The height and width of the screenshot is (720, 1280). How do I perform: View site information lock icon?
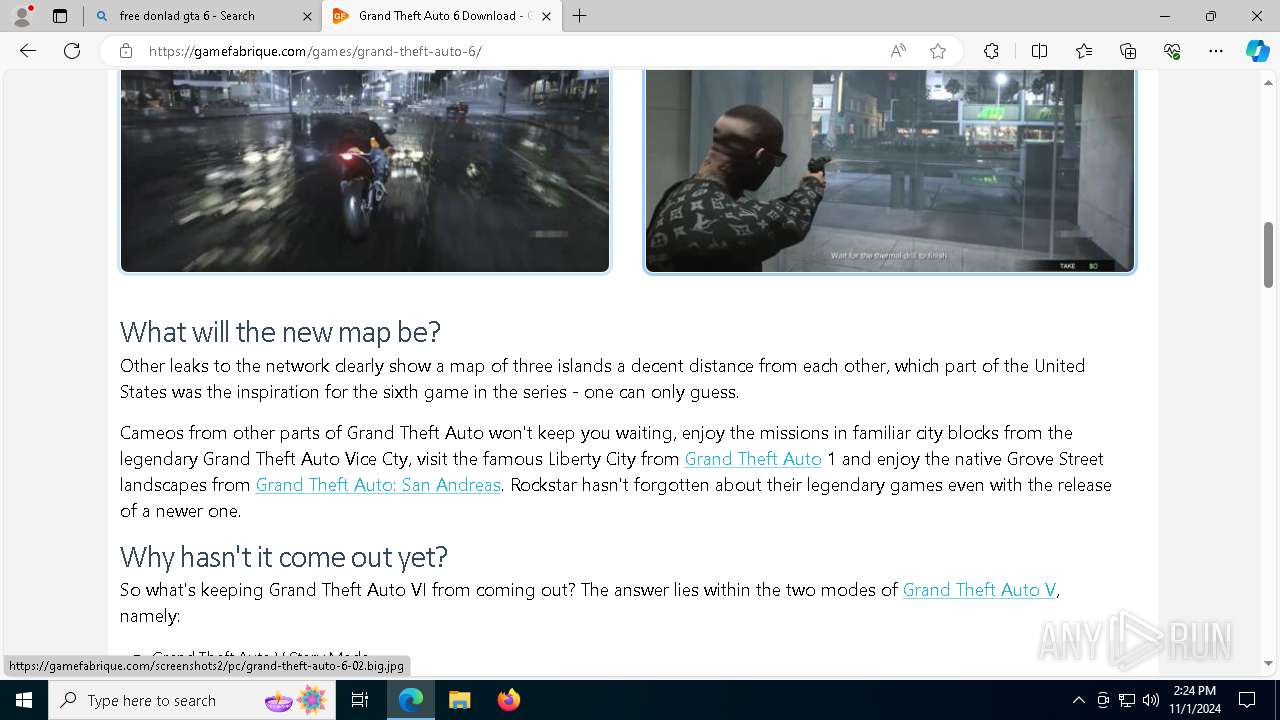tap(126, 51)
